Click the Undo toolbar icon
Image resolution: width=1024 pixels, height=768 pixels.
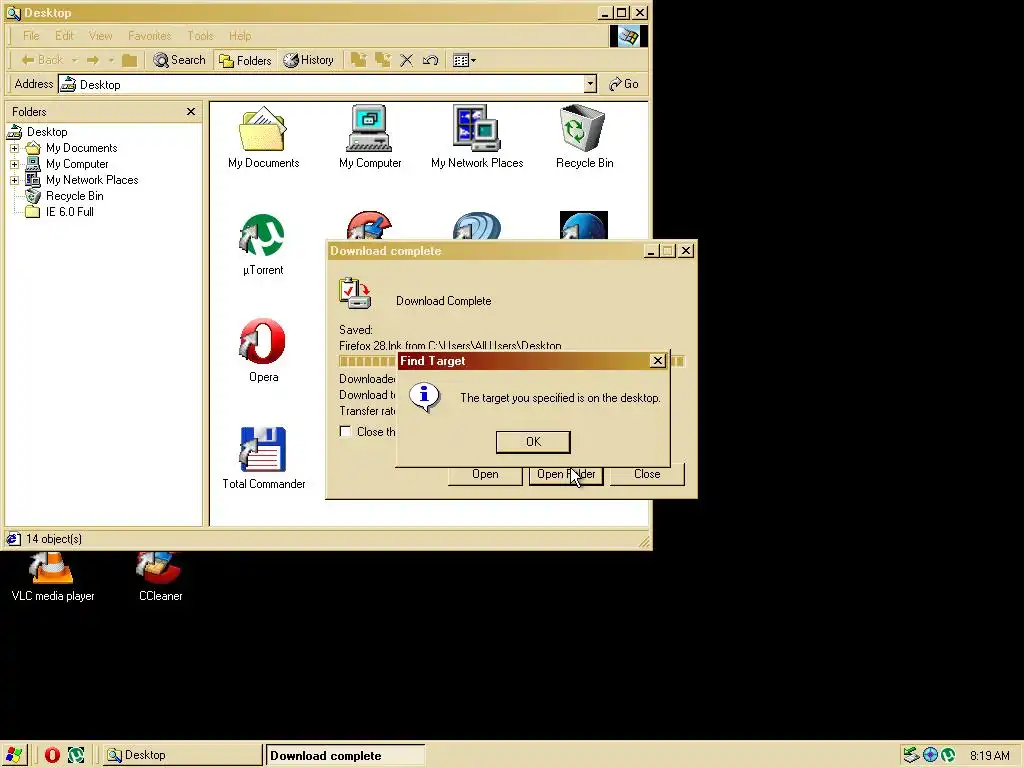tap(430, 60)
